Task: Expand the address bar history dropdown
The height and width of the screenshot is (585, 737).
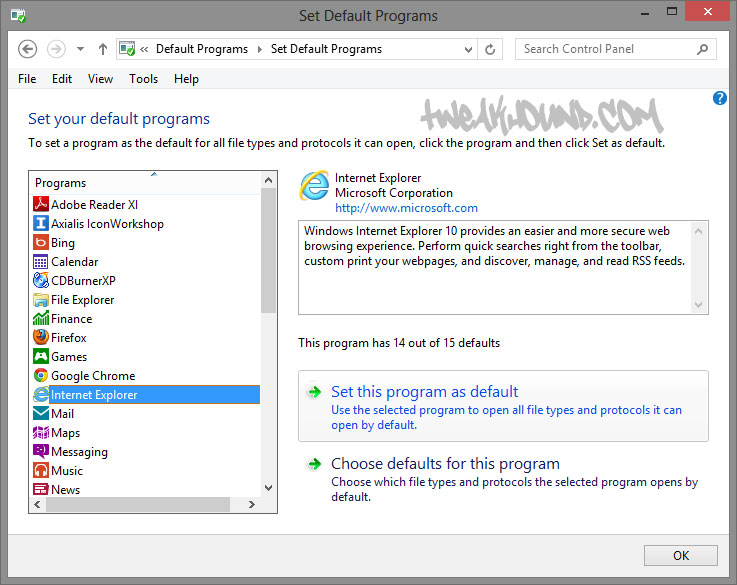Action: pyautogui.click(x=468, y=49)
